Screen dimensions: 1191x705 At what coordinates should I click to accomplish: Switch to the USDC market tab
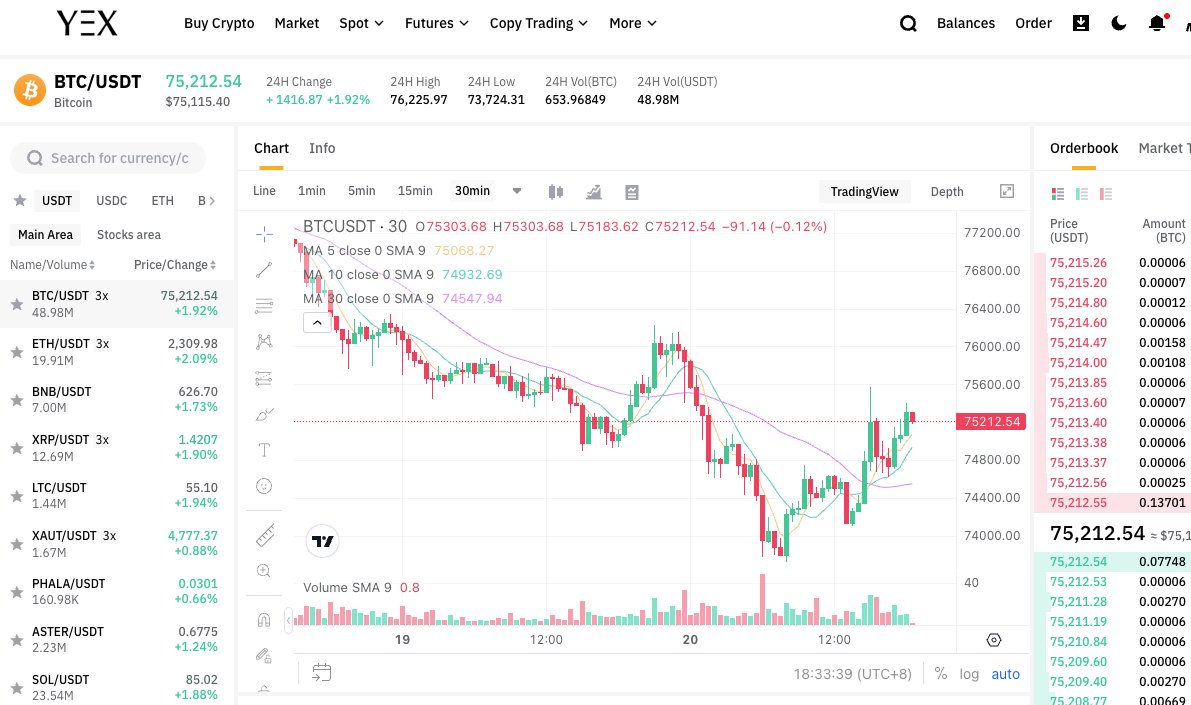pos(112,200)
